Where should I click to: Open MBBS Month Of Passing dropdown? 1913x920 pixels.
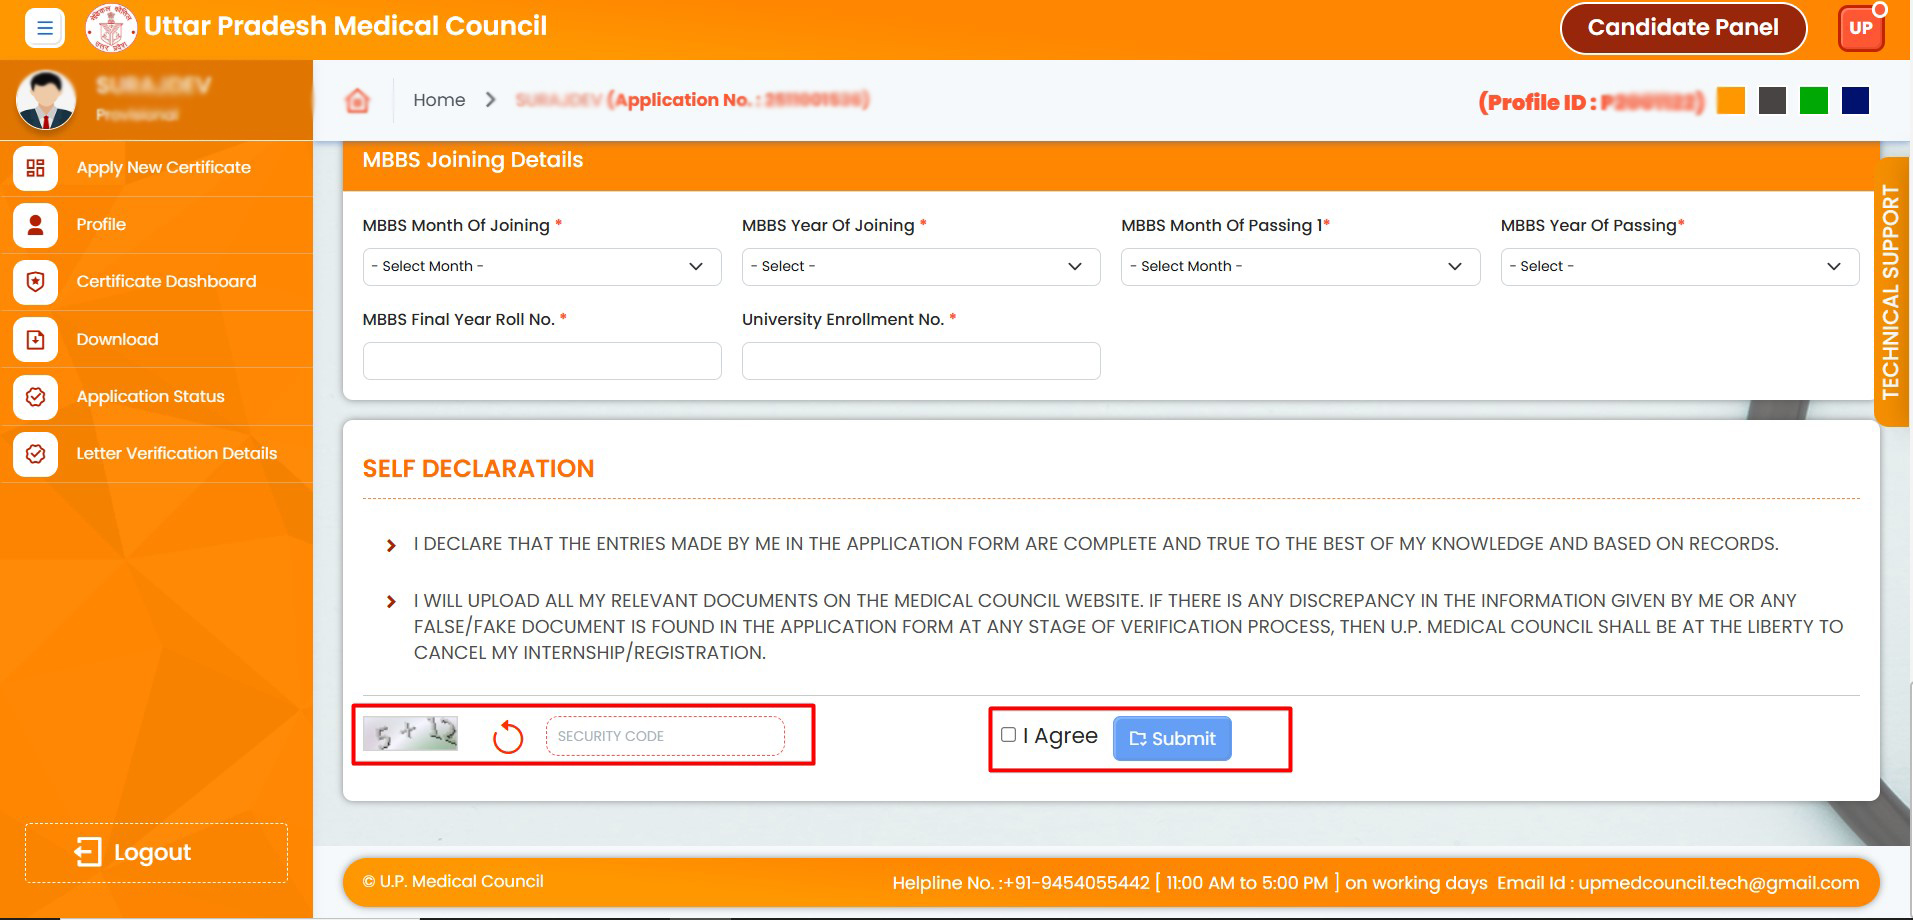tap(1299, 267)
